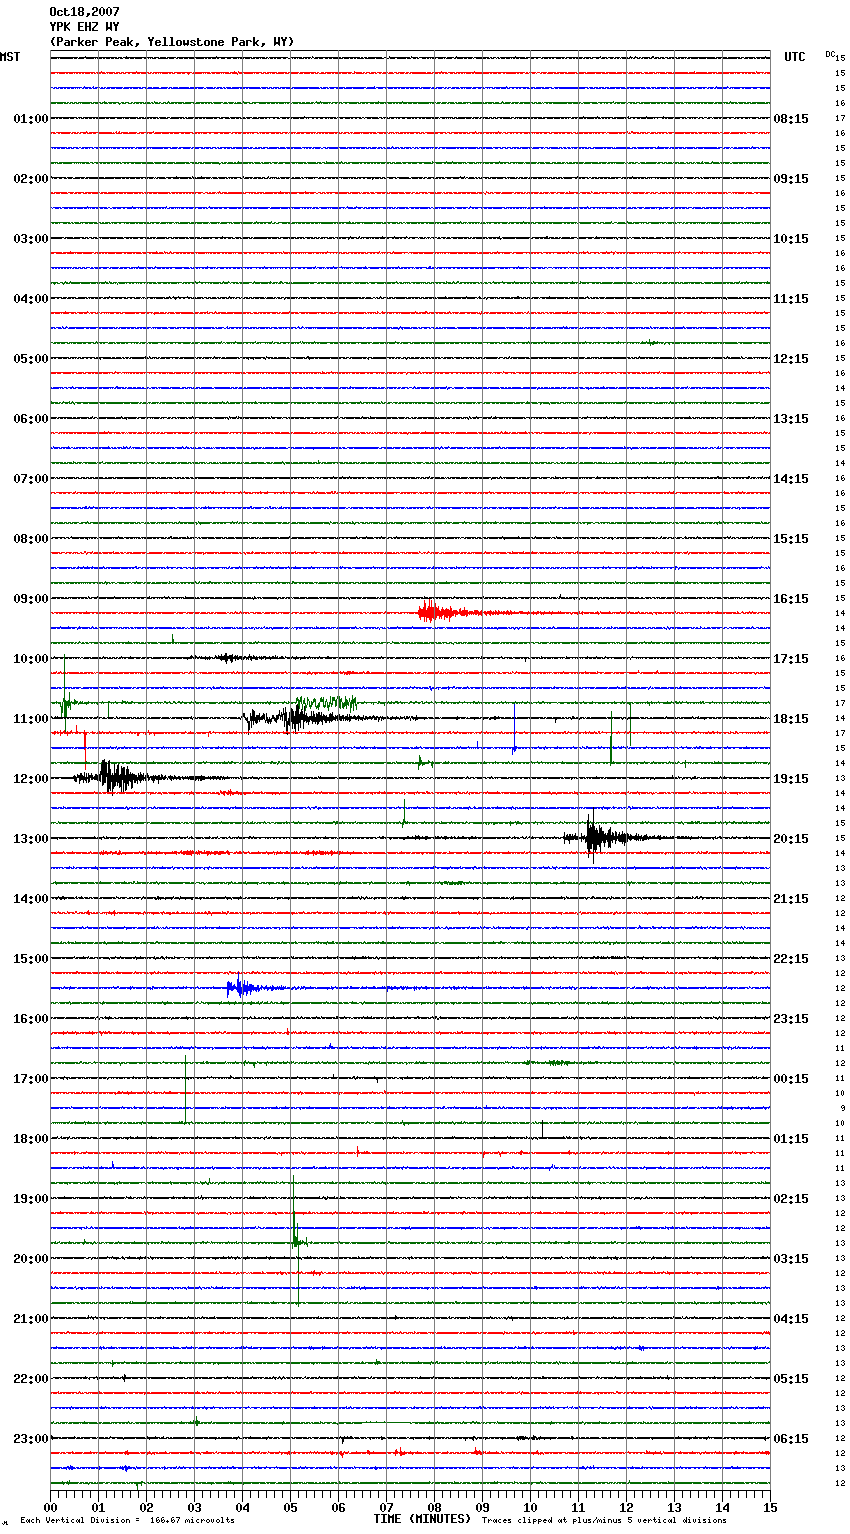This screenshot has width=850, height=1534.
Task: Select the 06:00 MST time label
Action: tap(31, 419)
